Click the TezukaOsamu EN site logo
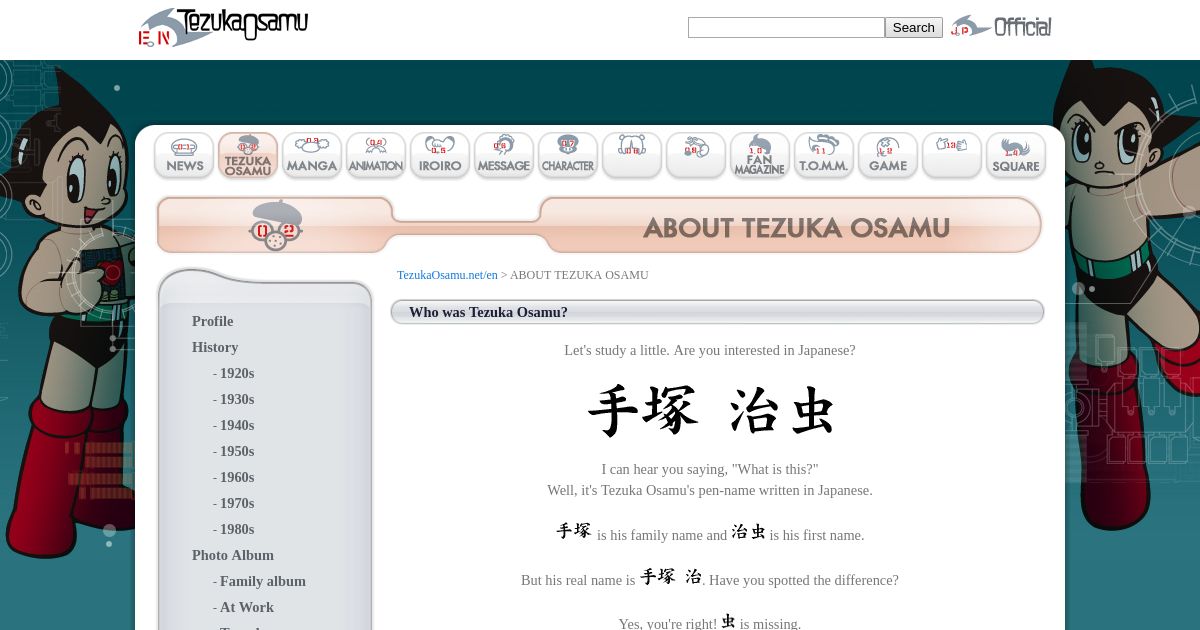 223,27
